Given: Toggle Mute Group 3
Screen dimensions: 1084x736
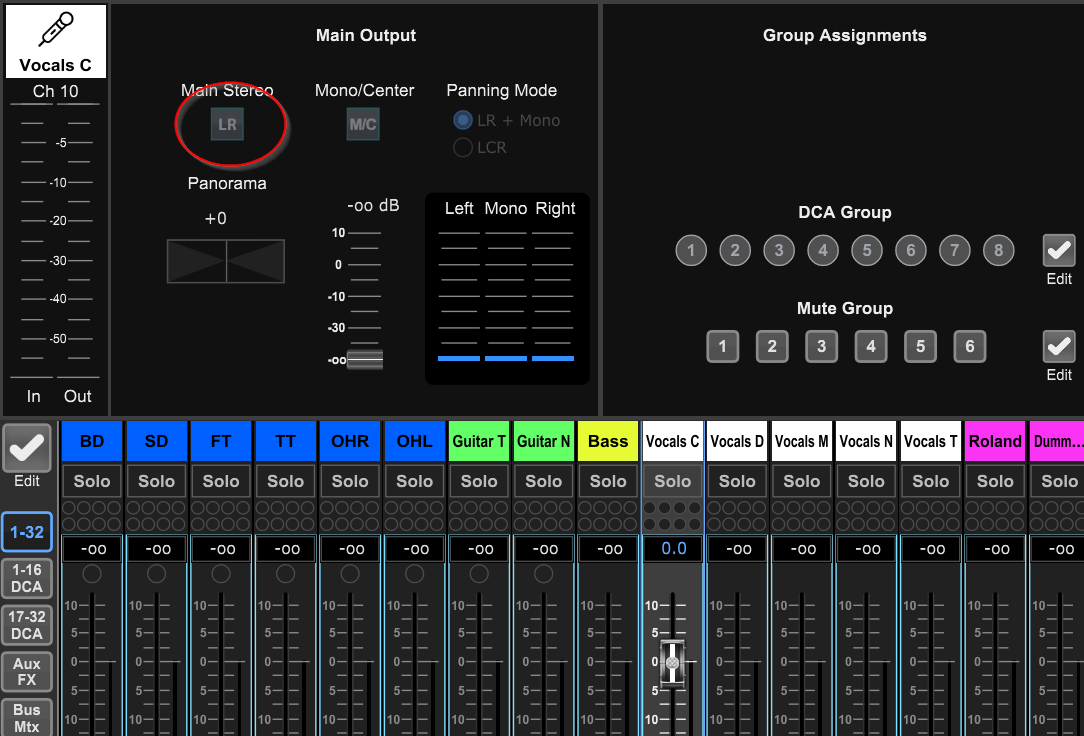Looking at the screenshot, I should (821, 346).
